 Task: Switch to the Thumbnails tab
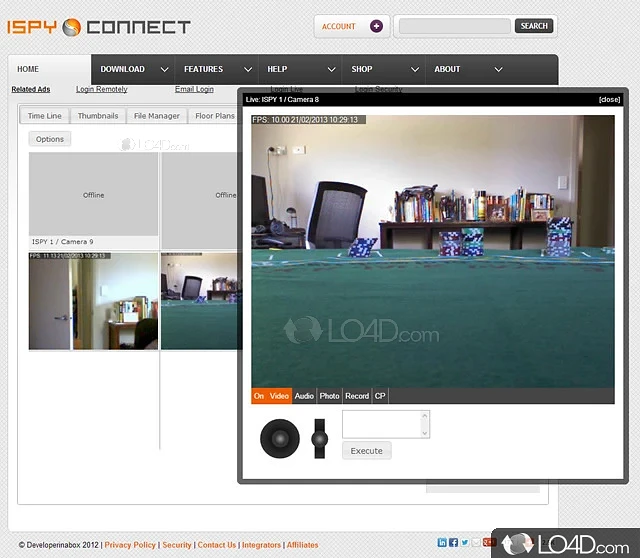(x=98, y=116)
